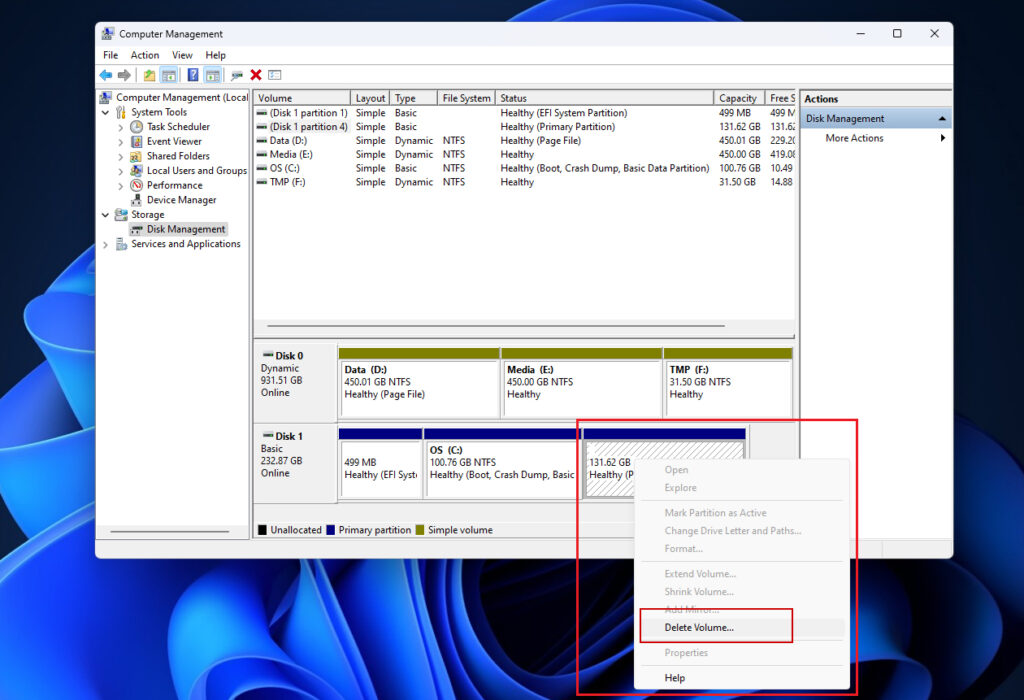Image resolution: width=1024 pixels, height=700 pixels.
Task: Click the red X delete icon in the toolbar
Action: pos(255,75)
